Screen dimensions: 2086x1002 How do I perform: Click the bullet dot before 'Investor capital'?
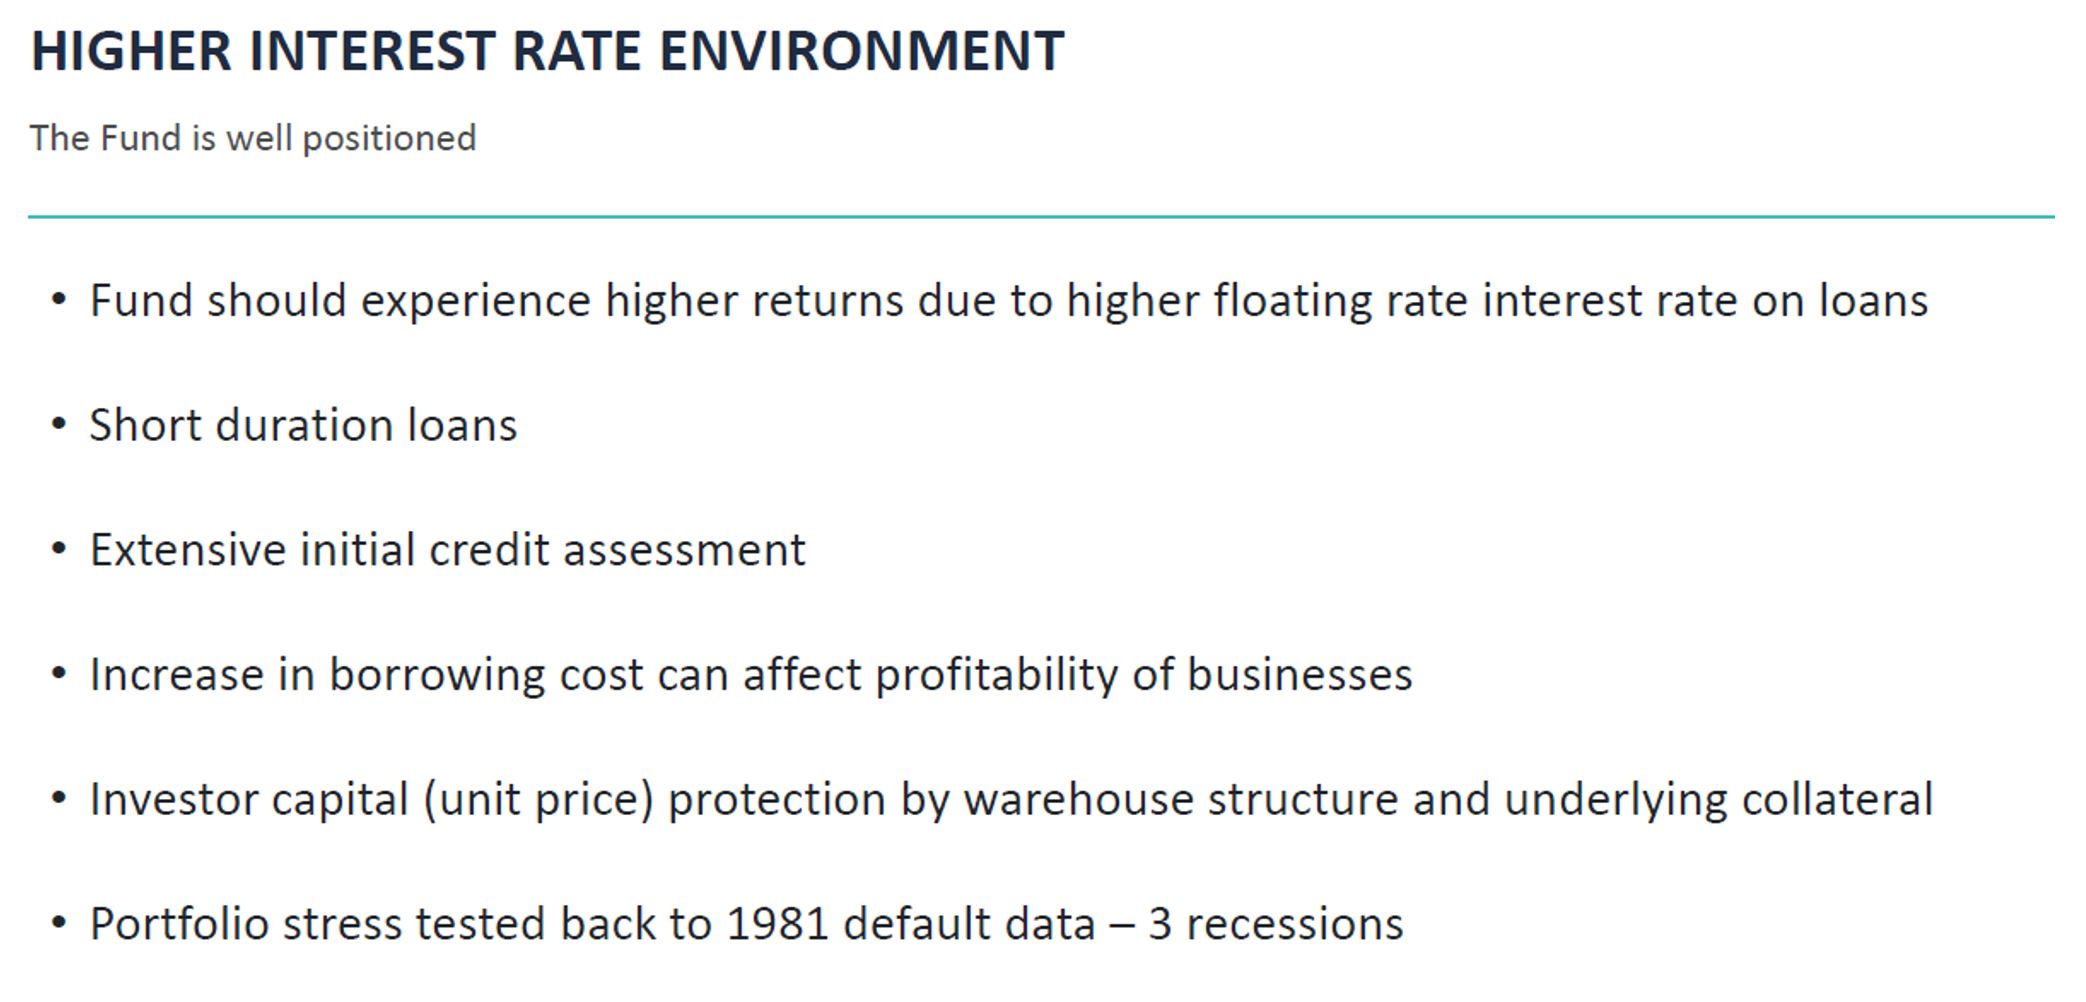(x=59, y=798)
